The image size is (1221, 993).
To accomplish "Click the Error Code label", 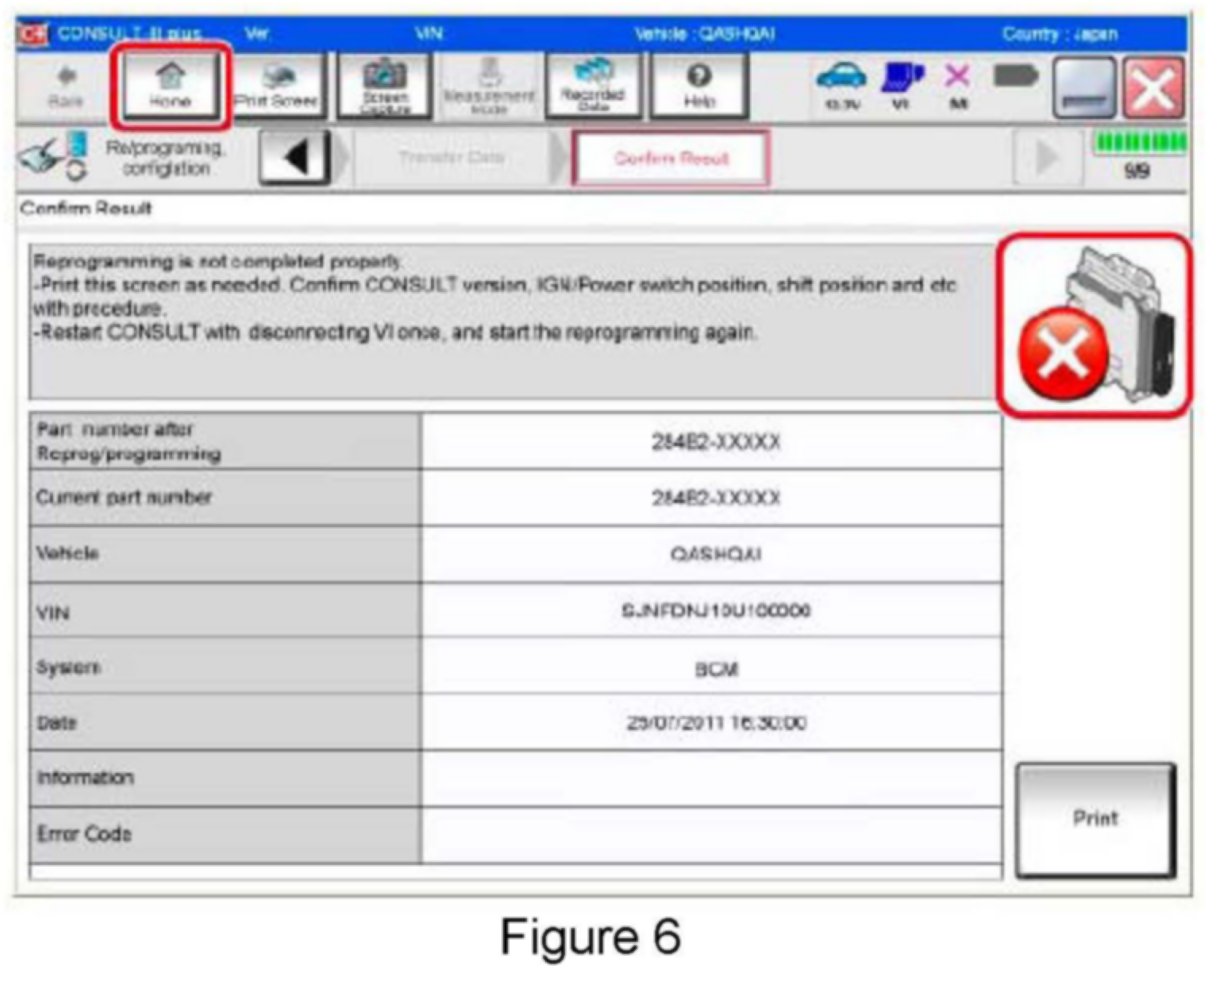I will 84,834.
